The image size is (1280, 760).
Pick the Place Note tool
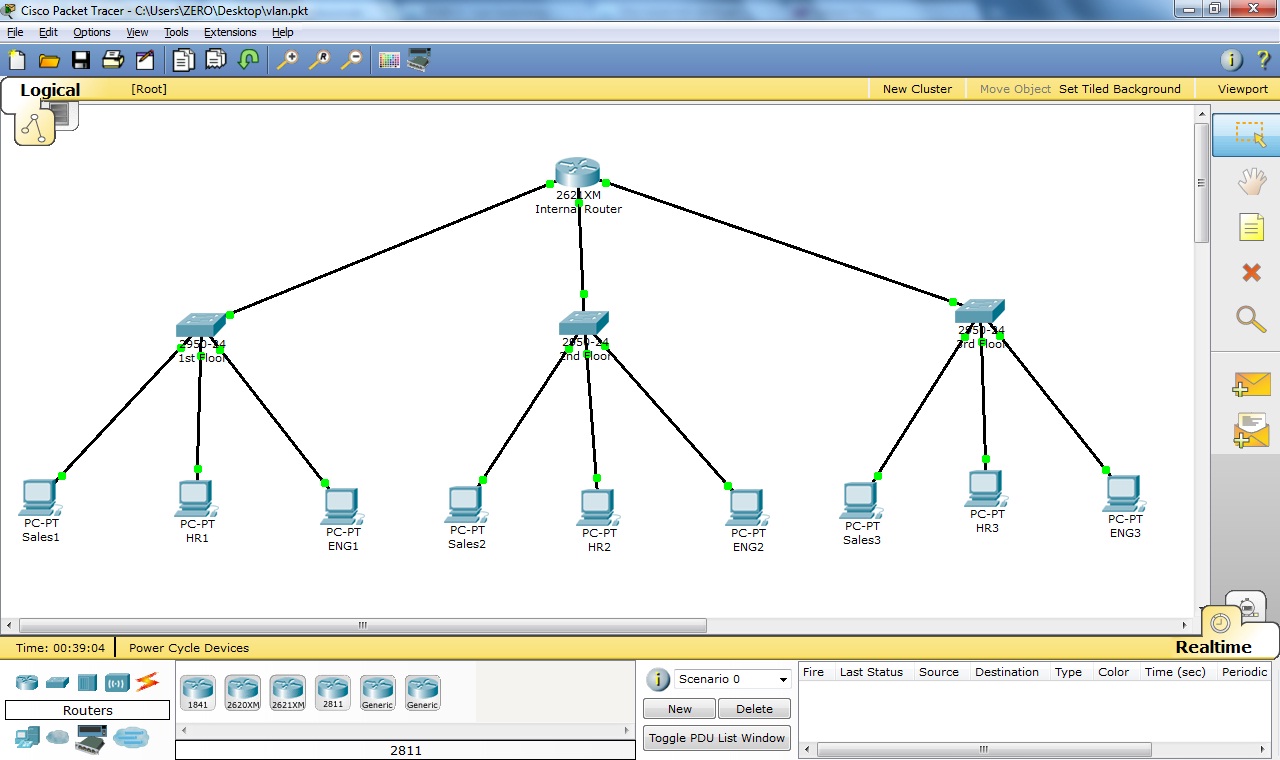pos(1251,227)
